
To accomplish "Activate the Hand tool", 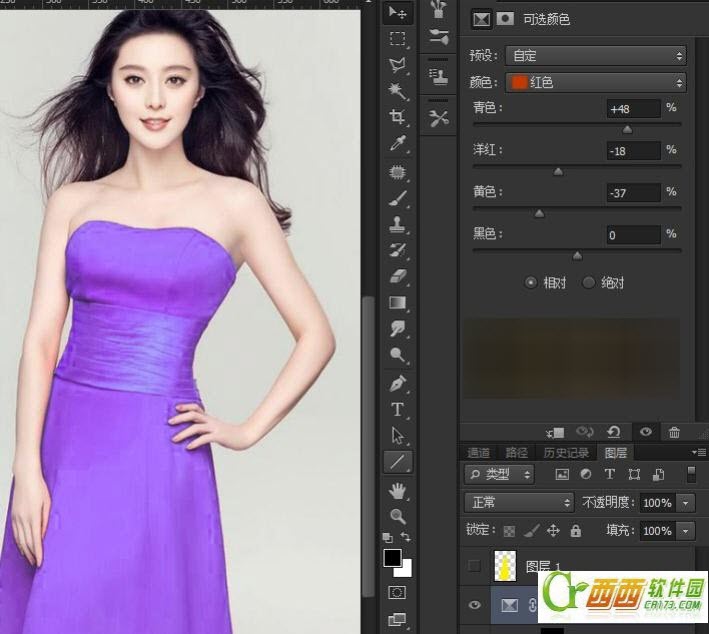I will click(398, 490).
